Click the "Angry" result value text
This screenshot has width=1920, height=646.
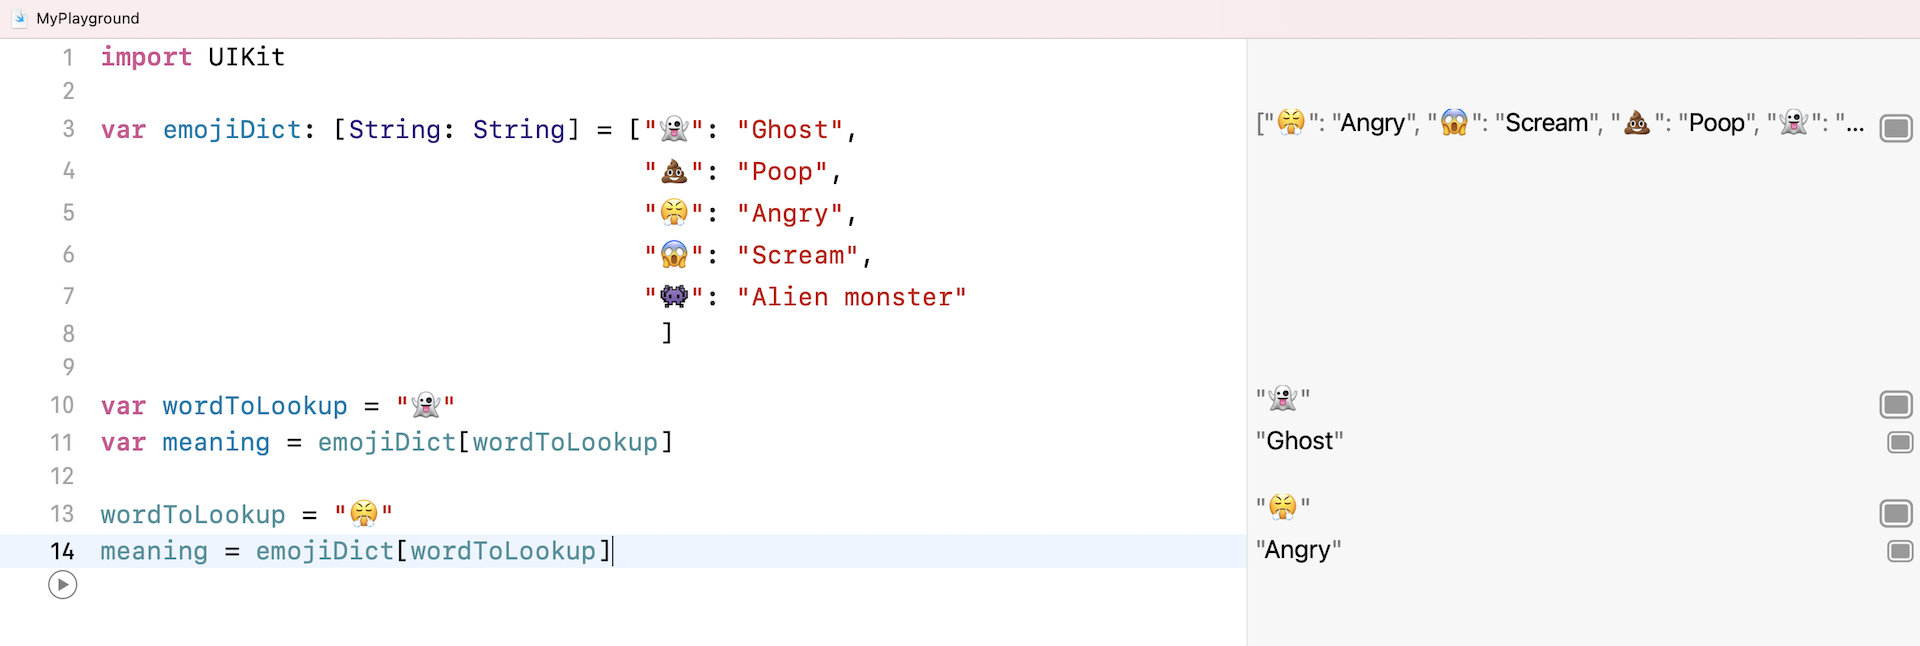[1298, 549]
